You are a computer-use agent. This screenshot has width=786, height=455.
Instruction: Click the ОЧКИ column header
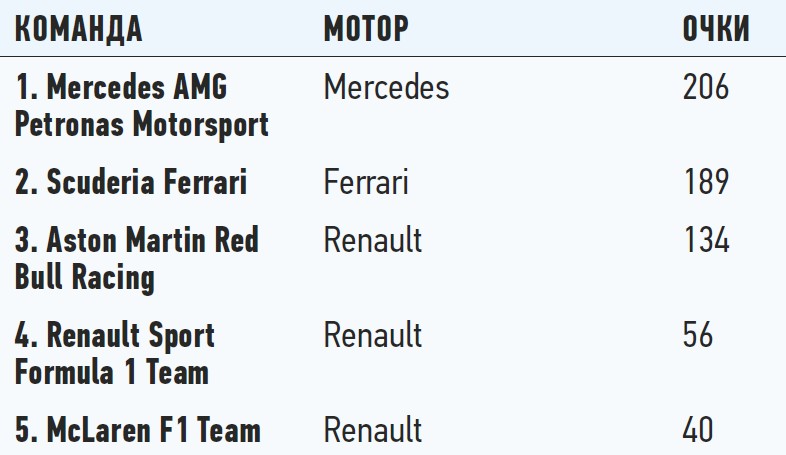point(716,30)
